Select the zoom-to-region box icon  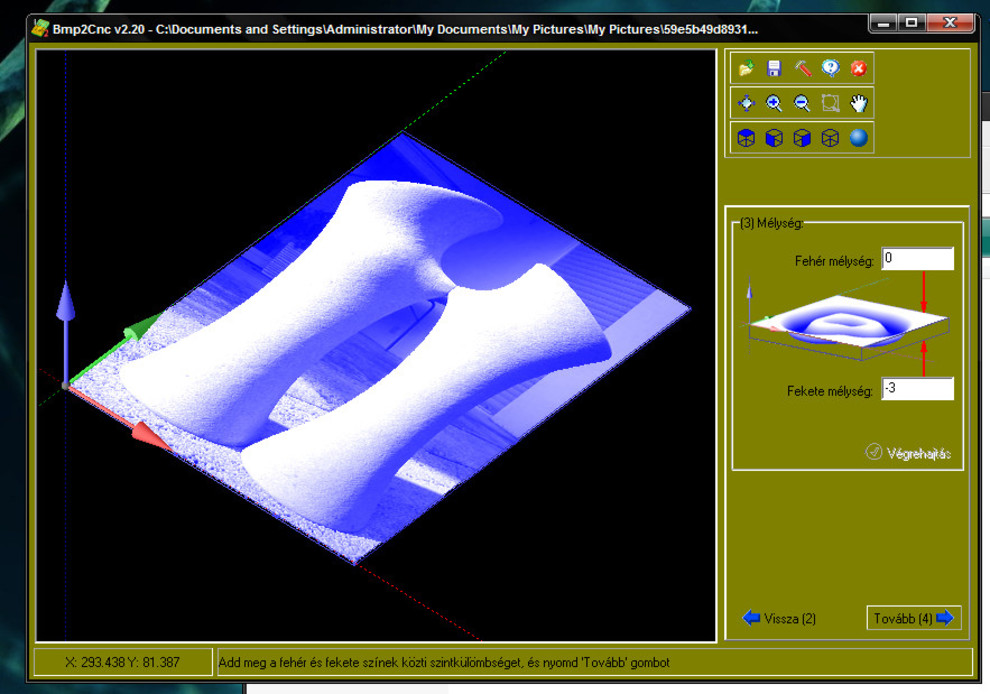pos(830,103)
